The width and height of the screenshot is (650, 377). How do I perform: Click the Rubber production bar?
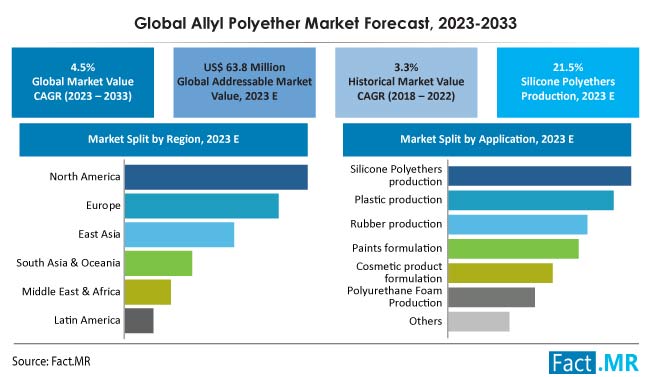(x=518, y=224)
